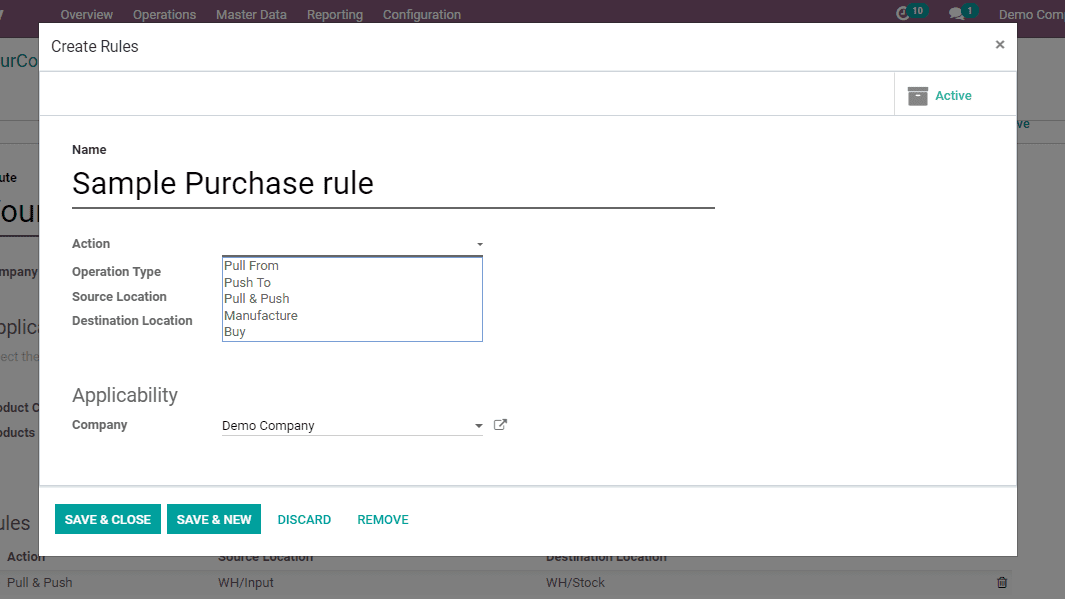
Task: Click Save & New button
Action: click(214, 520)
